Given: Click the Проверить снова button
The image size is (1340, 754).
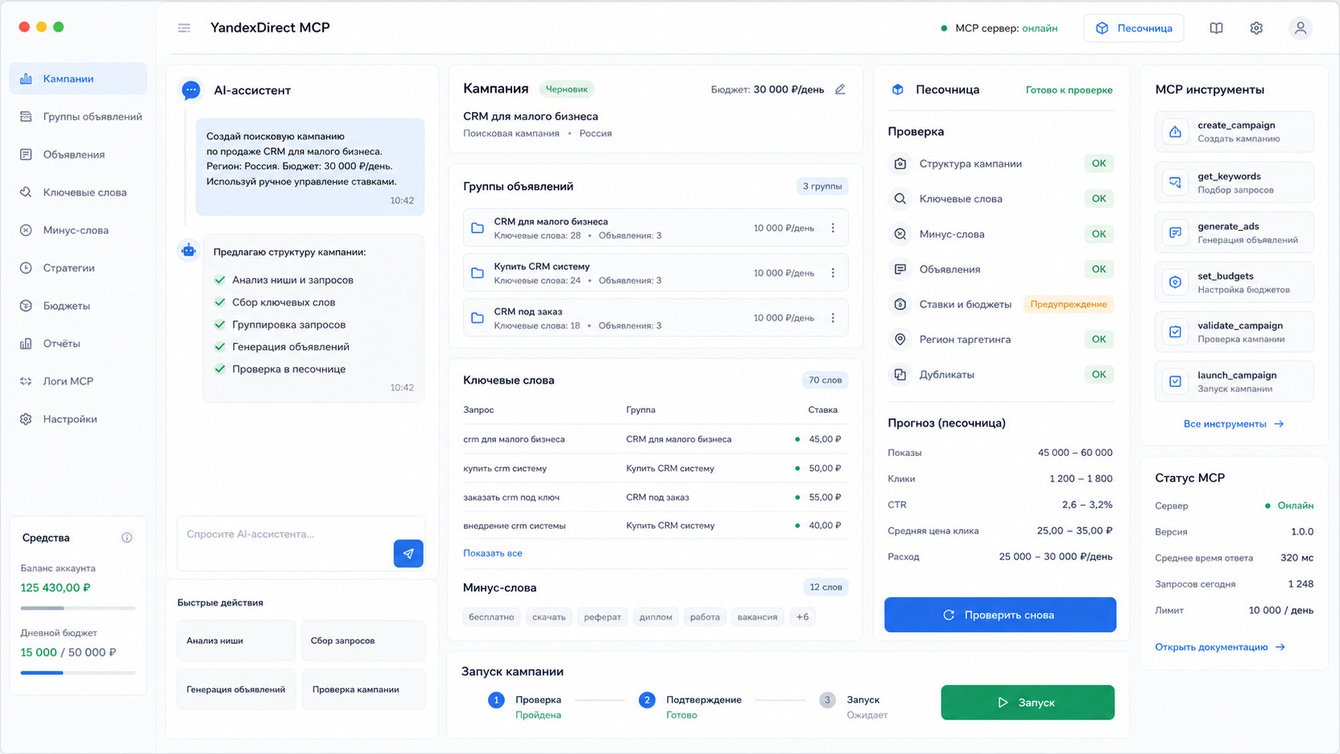Looking at the screenshot, I should click(1000, 615).
